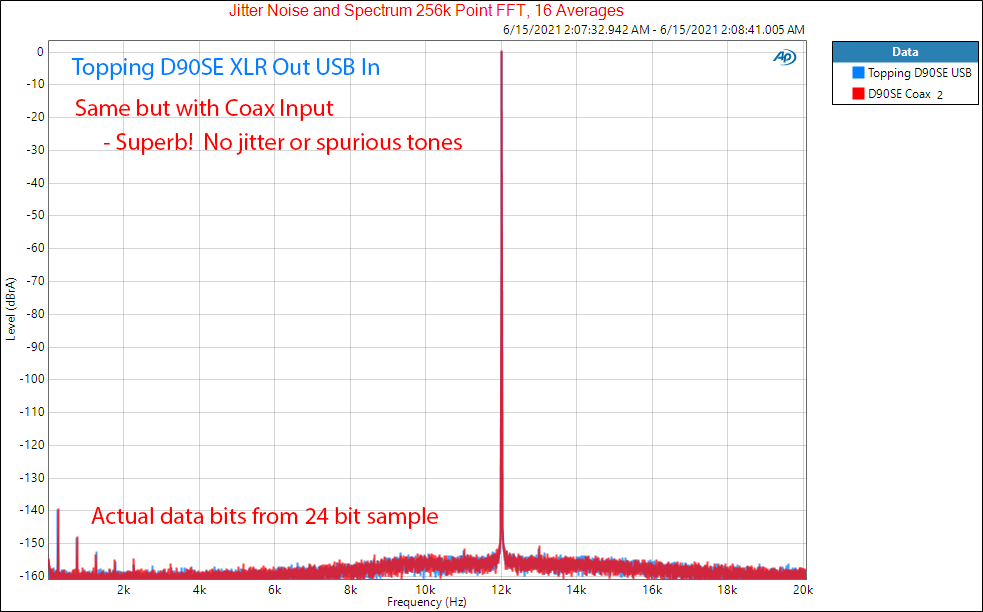Viewport: 983px width, 612px height.
Task: Click the 20k frequency tick label
Action: 803,589
